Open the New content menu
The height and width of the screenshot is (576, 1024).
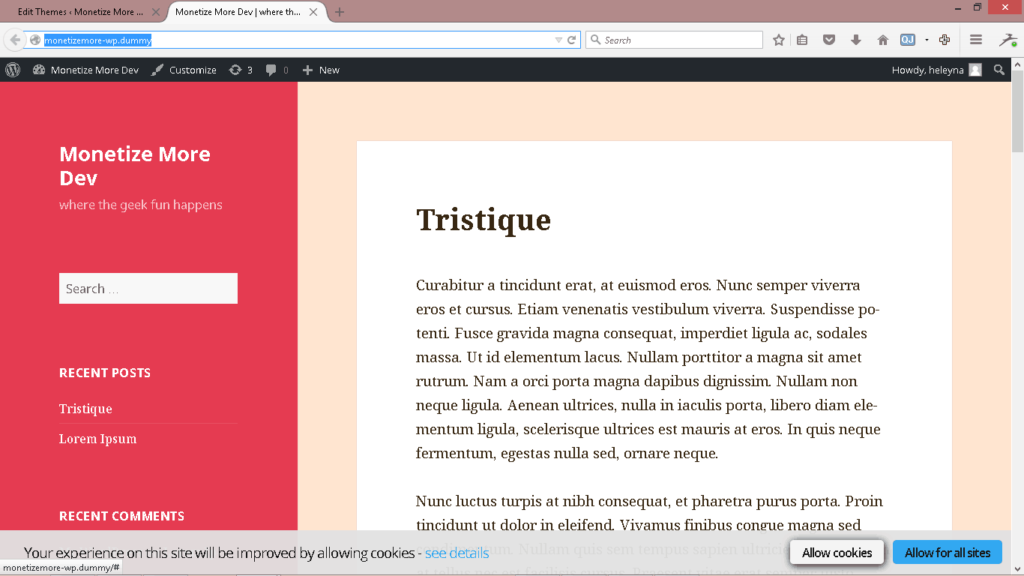pos(321,70)
